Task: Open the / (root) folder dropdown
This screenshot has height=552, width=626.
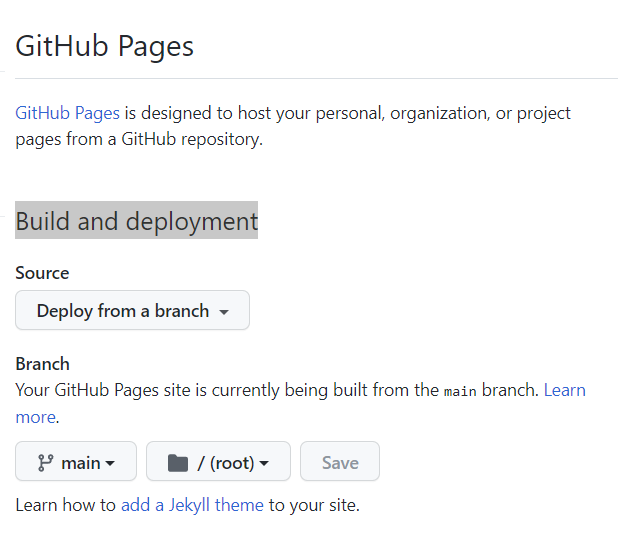Action: (218, 461)
